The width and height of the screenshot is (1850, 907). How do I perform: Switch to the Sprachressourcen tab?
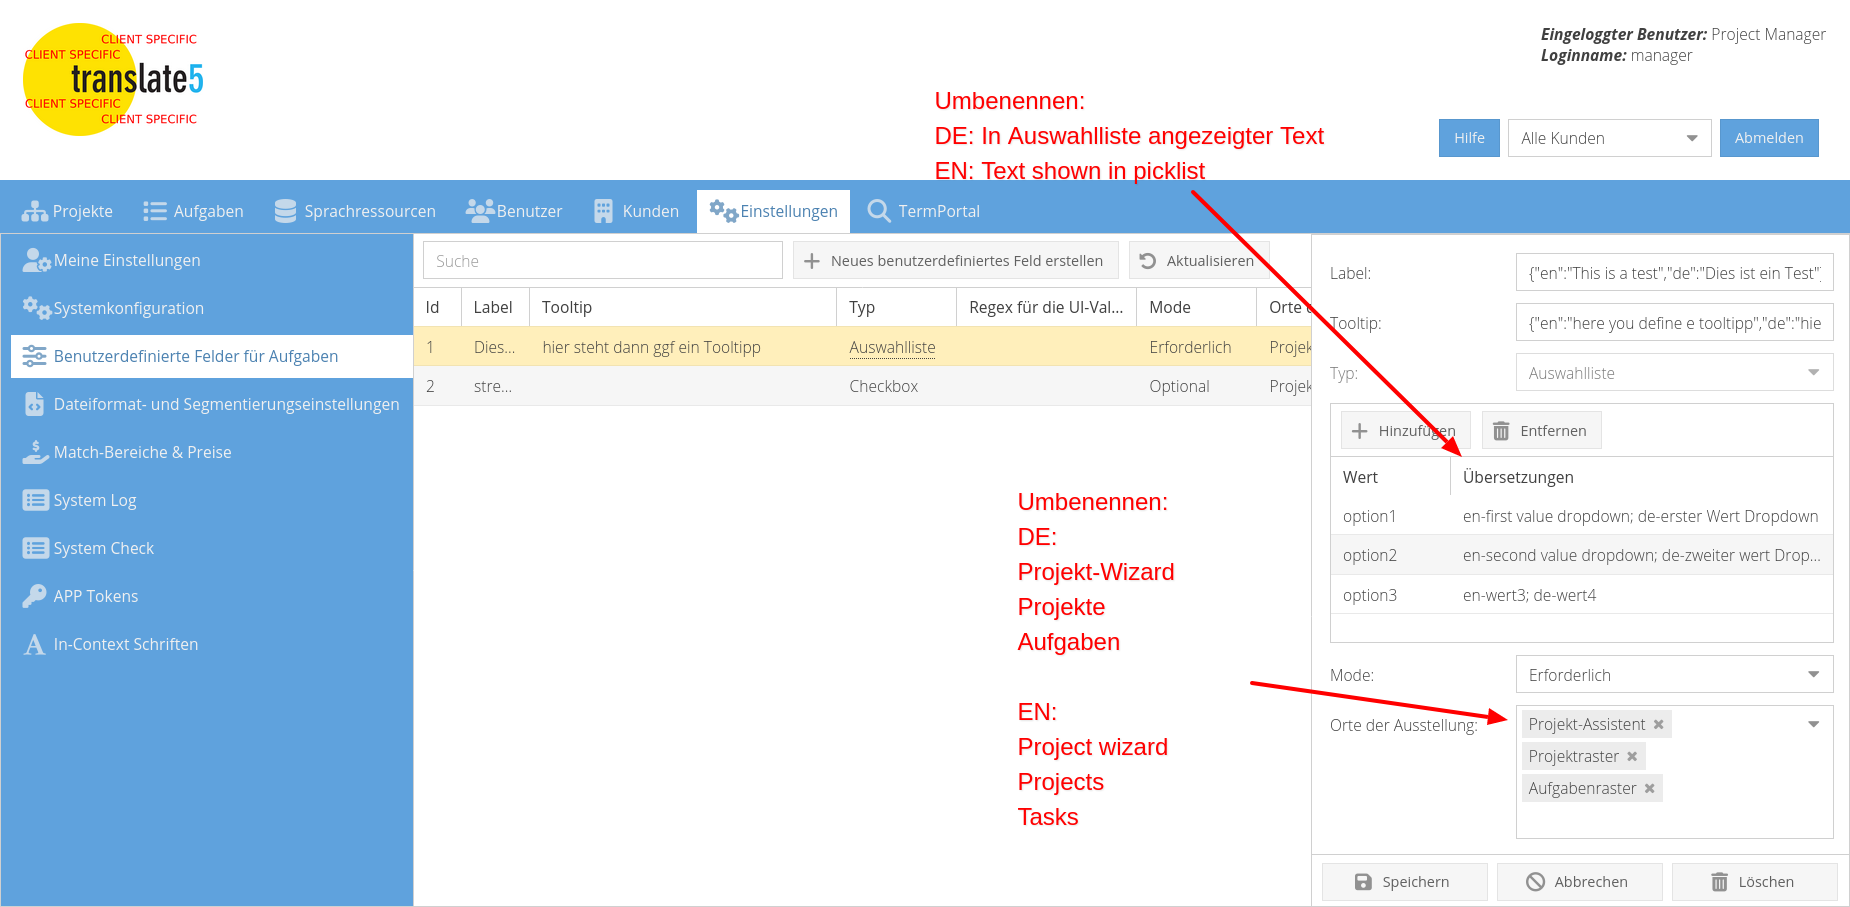[355, 211]
